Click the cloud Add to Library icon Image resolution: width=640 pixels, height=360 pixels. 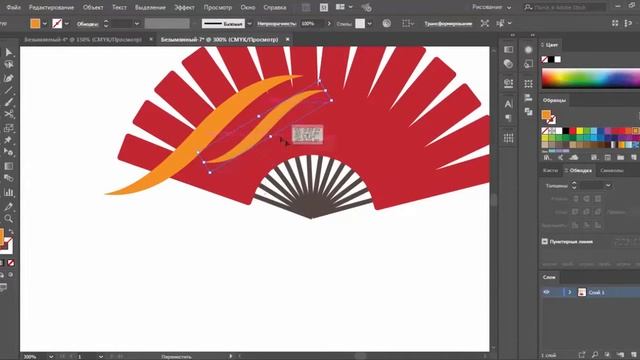pyautogui.click(x=574, y=158)
